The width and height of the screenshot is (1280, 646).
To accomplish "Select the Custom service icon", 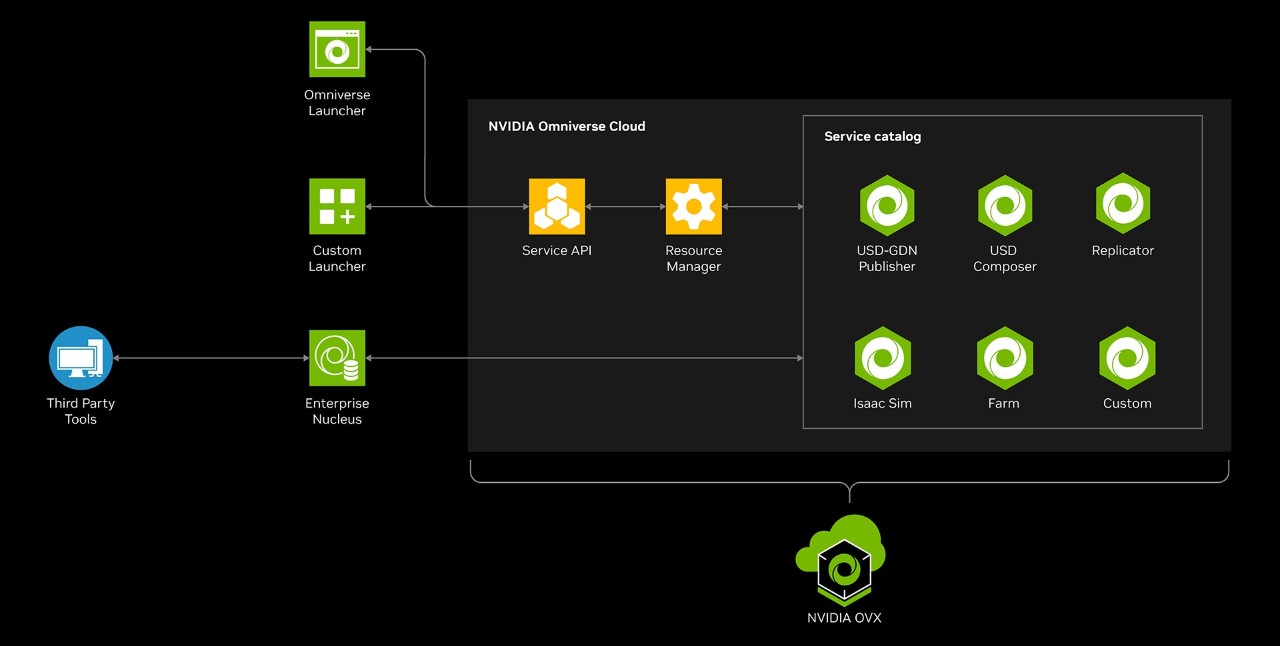I will point(1127,357).
